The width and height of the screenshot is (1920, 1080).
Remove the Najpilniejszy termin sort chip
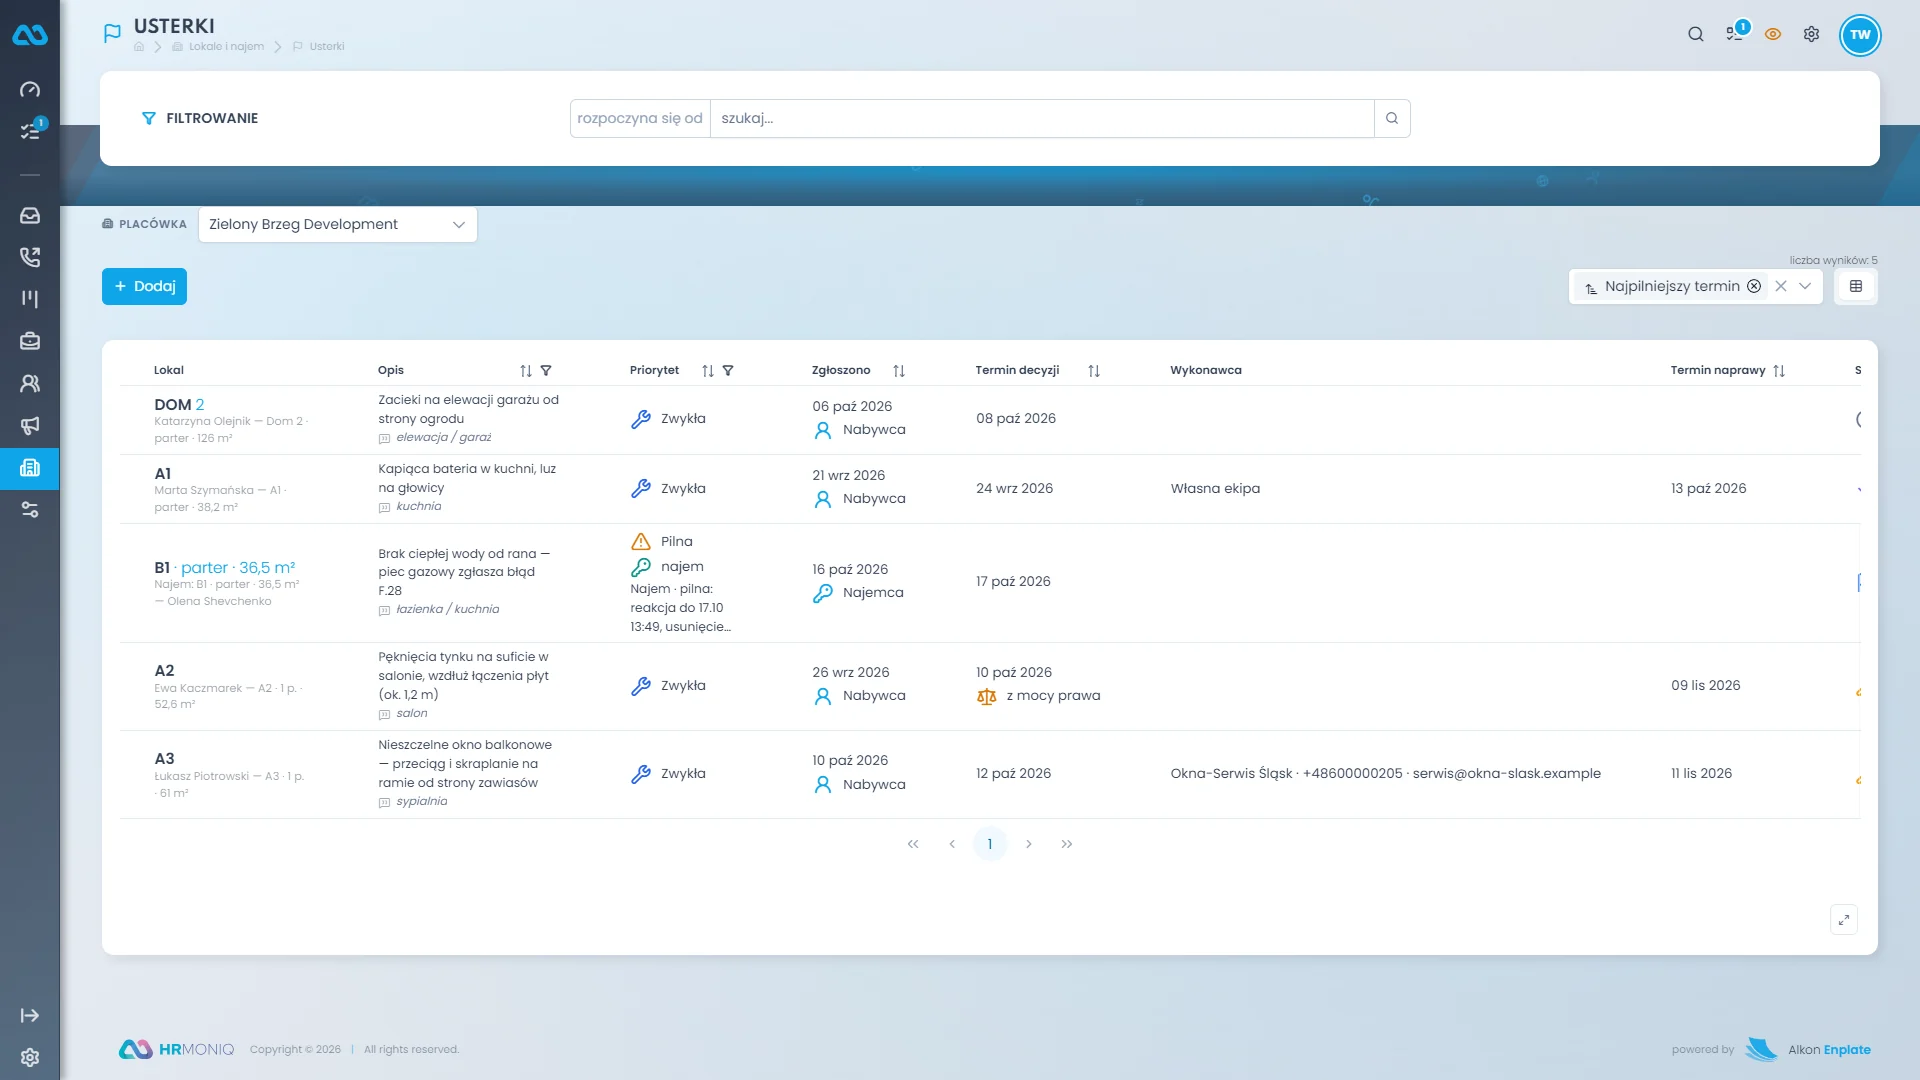pos(1754,286)
